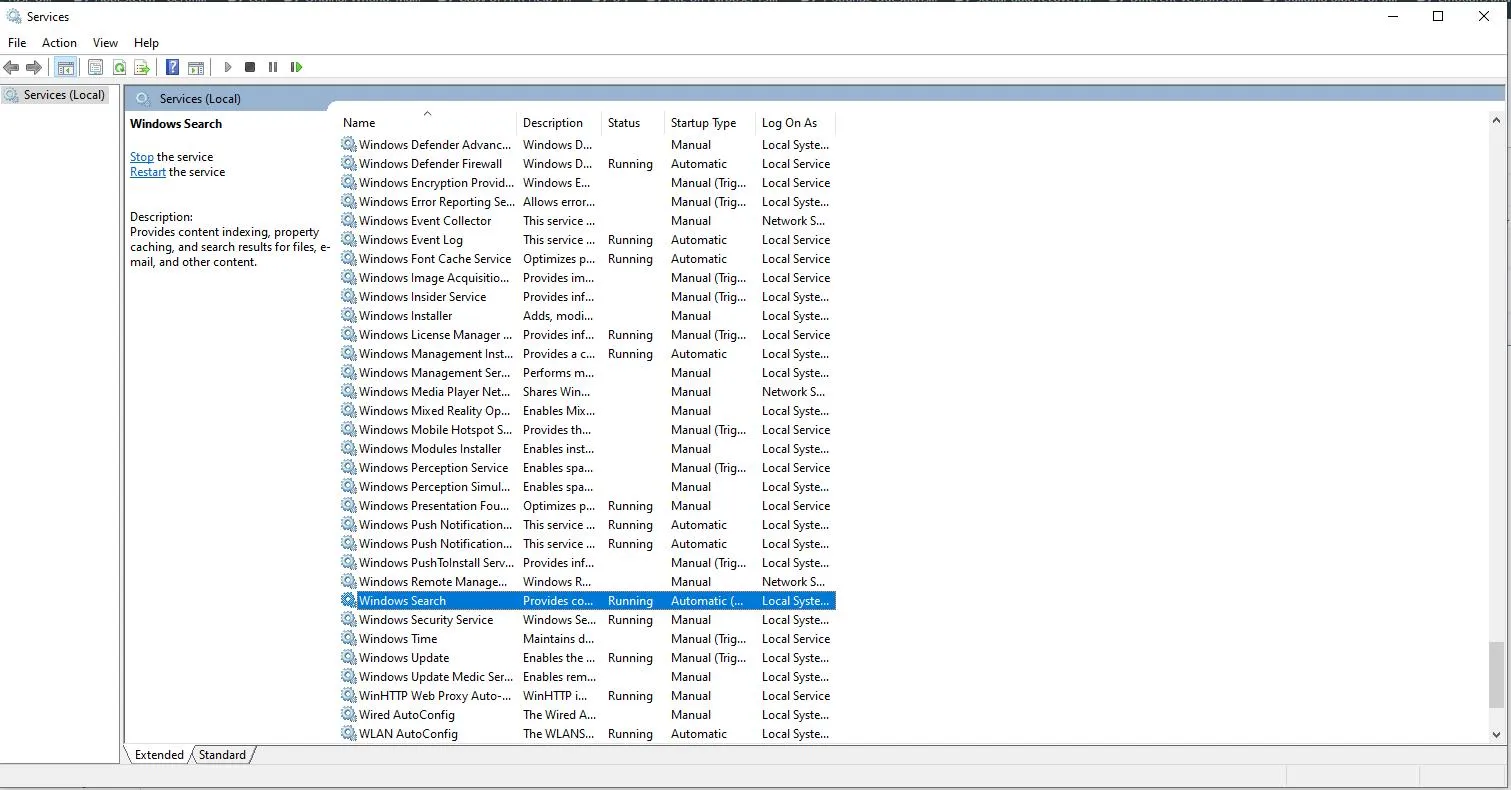This screenshot has width=1511, height=790.
Task: Select the Windows Event Collector row
Action: click(588, 221)
